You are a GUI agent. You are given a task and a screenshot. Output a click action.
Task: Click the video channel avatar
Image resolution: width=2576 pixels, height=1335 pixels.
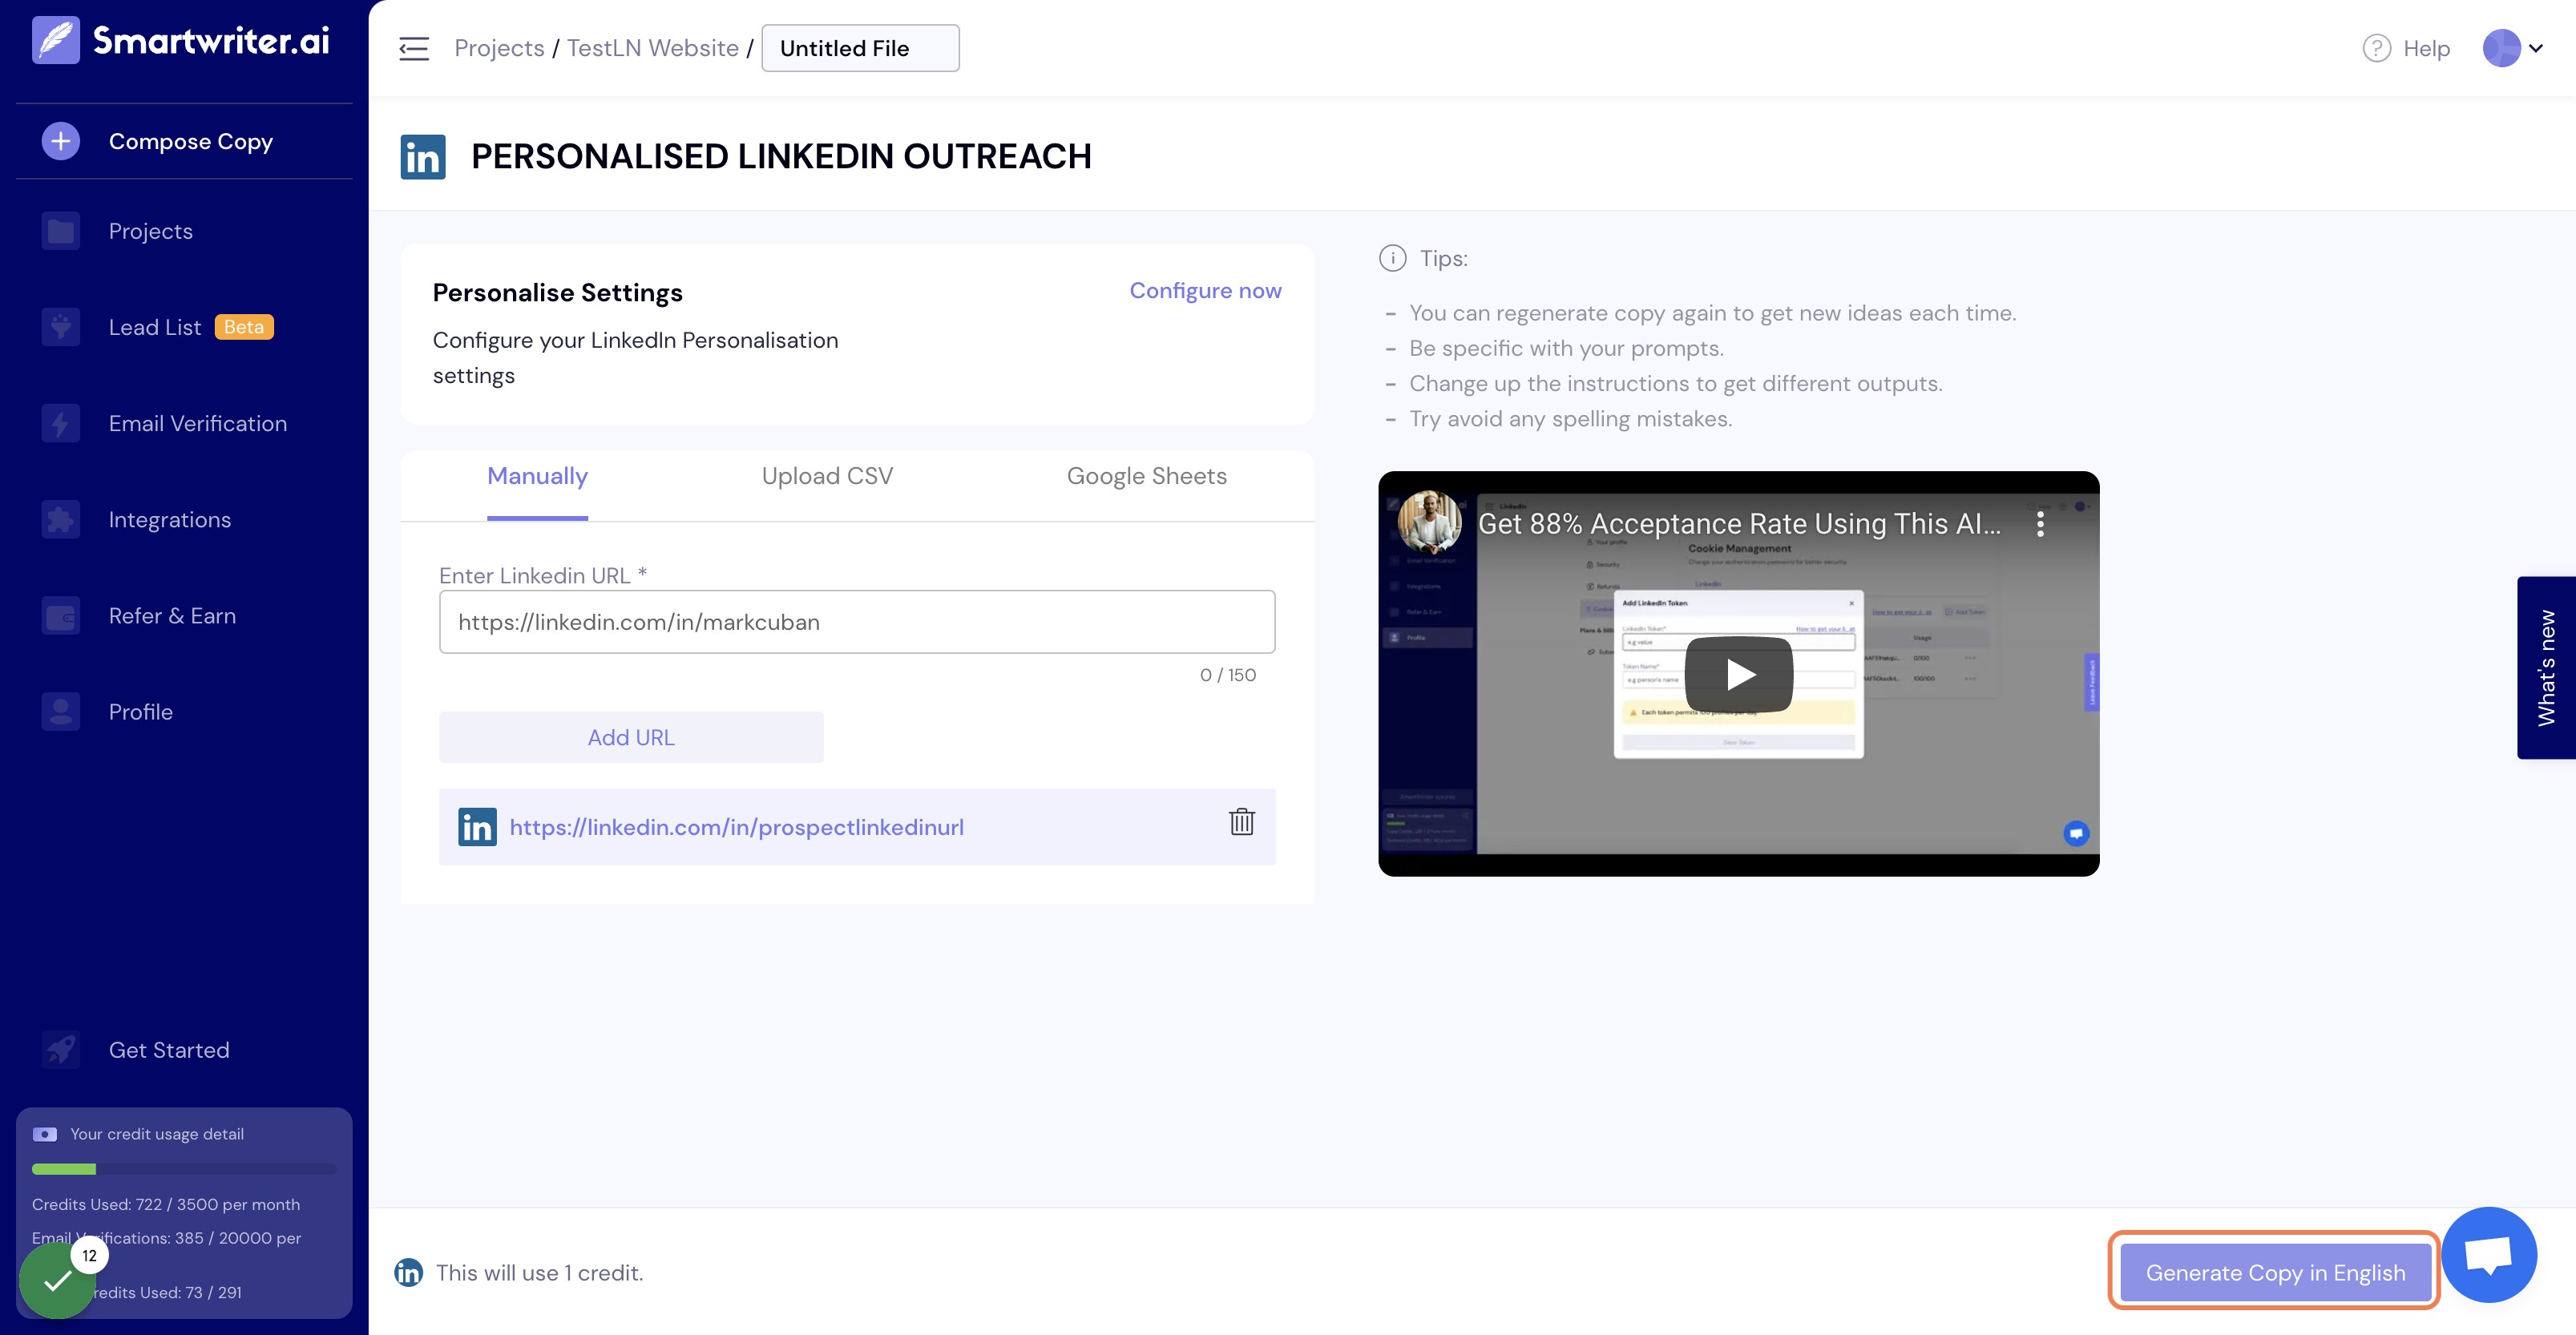point(1429,522)
